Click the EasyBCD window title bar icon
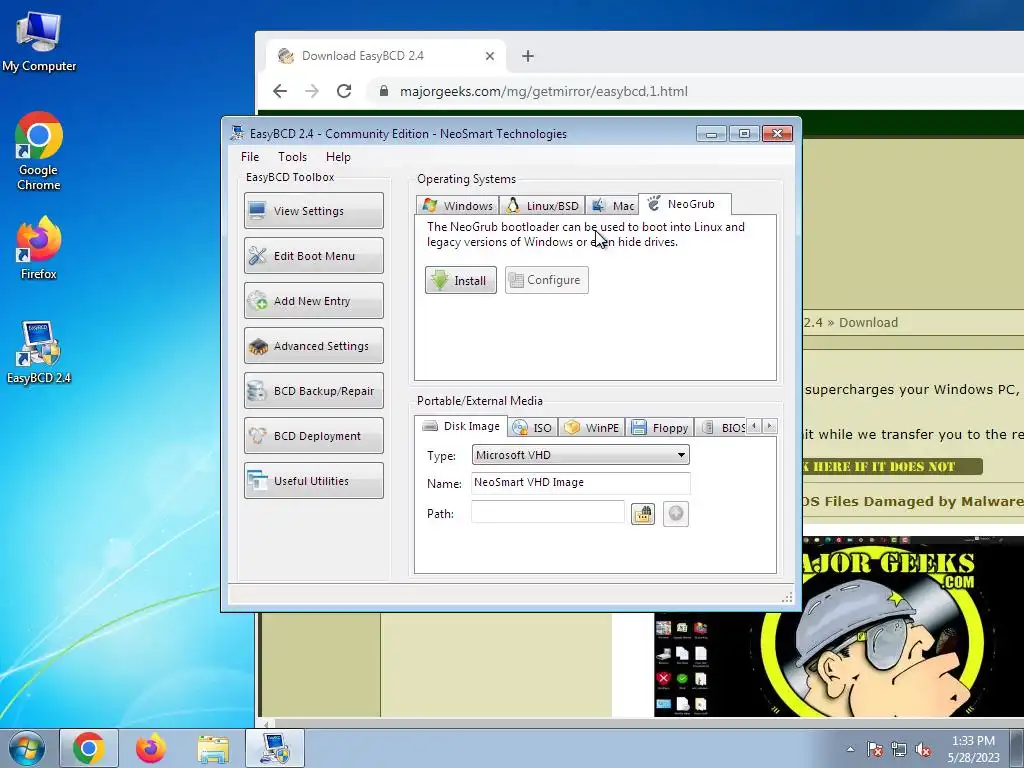 click(237, 133)
